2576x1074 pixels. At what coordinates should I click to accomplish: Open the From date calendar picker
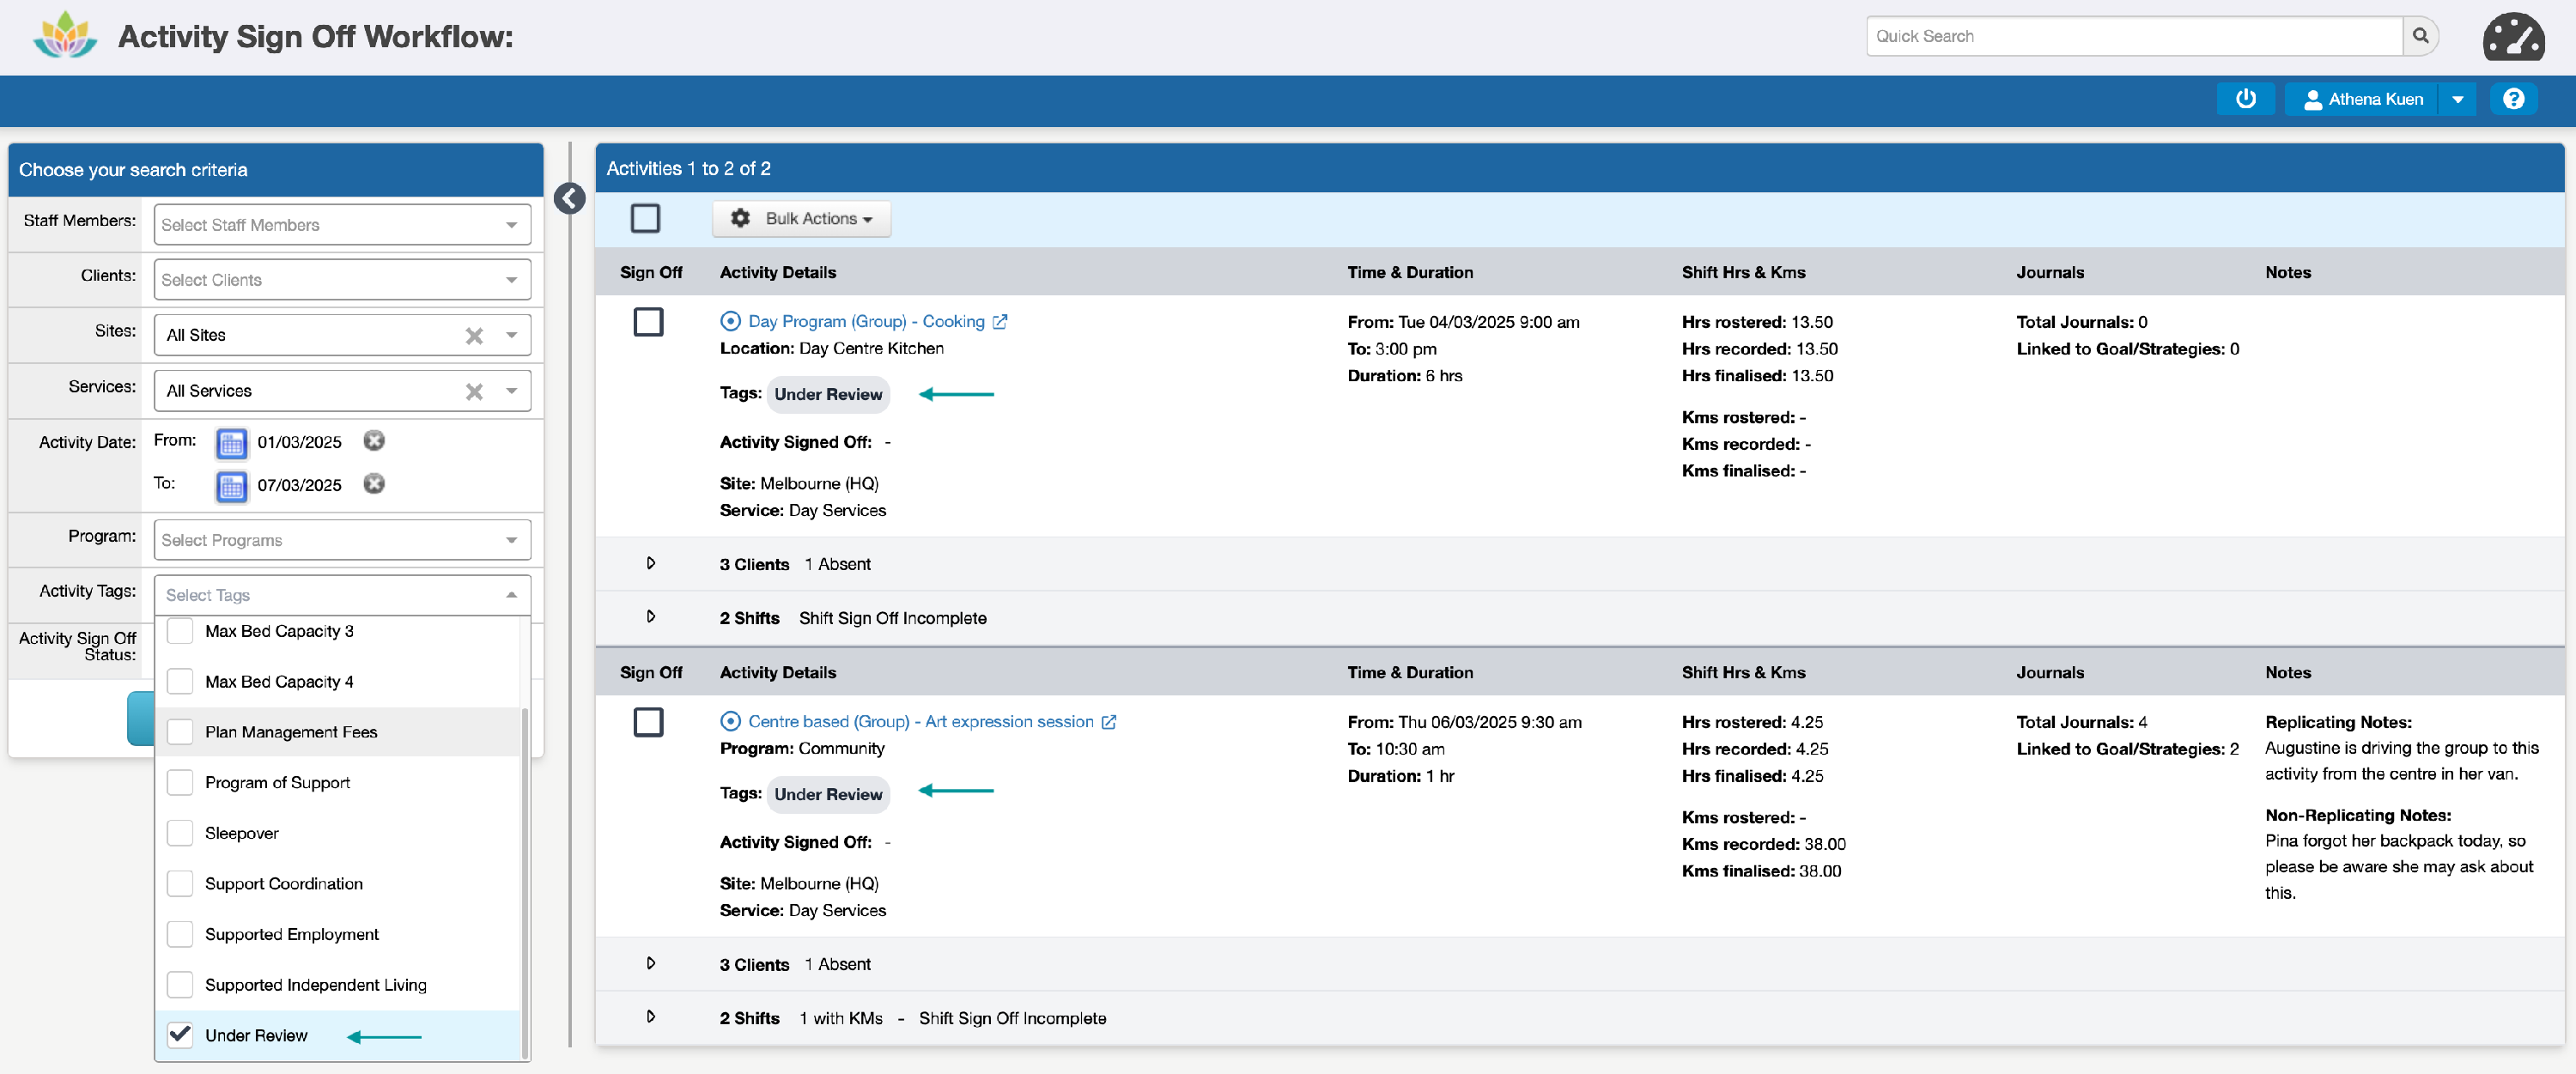coord(231,442)
